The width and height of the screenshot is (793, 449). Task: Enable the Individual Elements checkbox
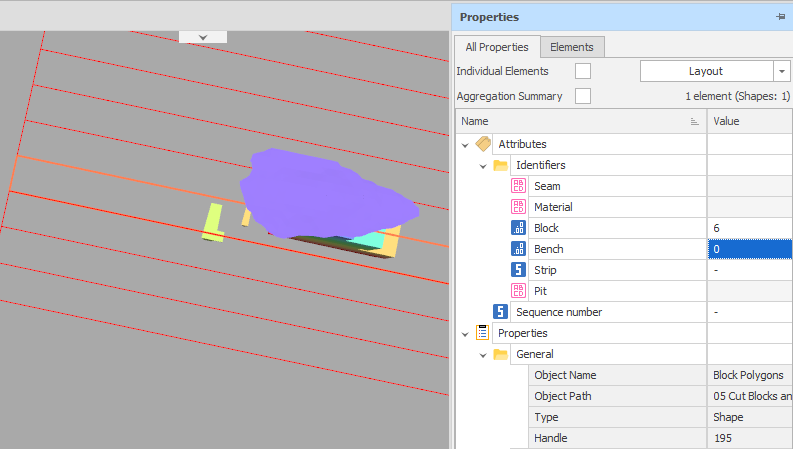point(583,71)
